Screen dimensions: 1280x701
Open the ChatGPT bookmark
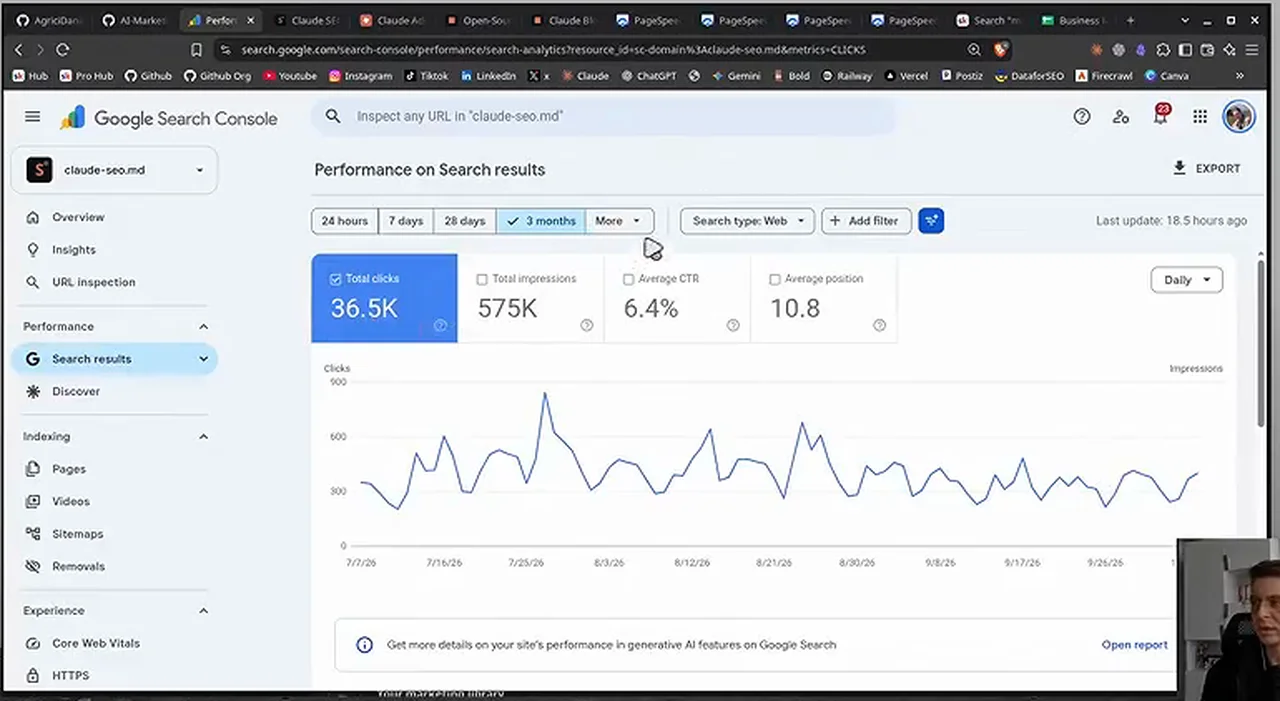click(649, 76)
